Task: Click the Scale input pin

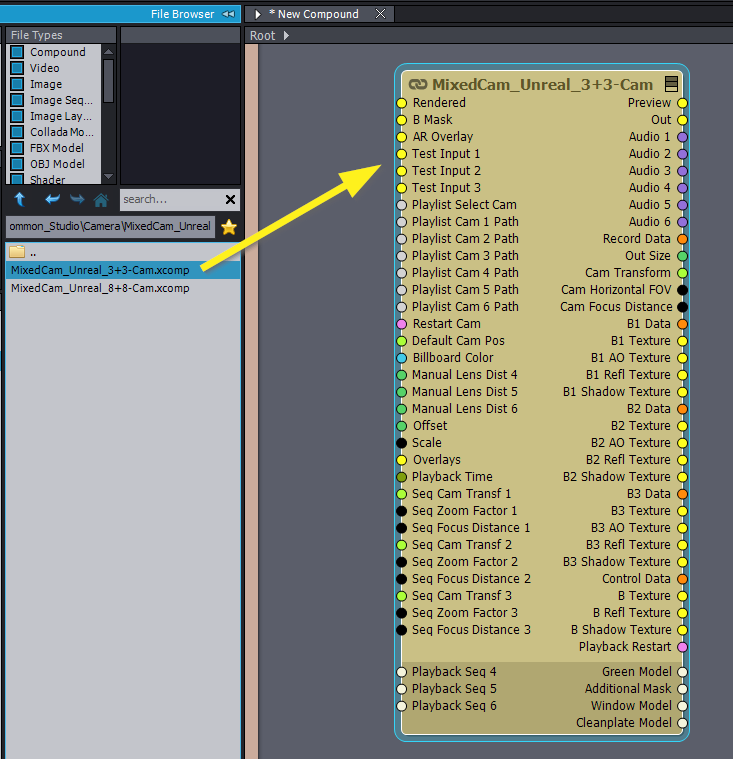Action: 401,442
